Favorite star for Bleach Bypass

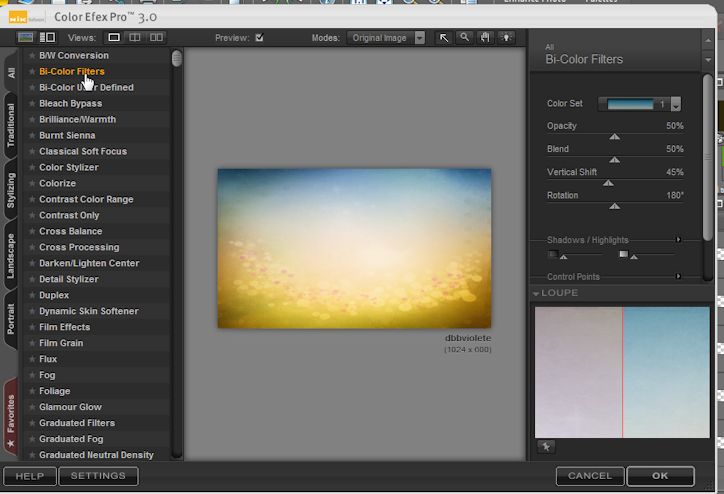(x=32, y=103)
